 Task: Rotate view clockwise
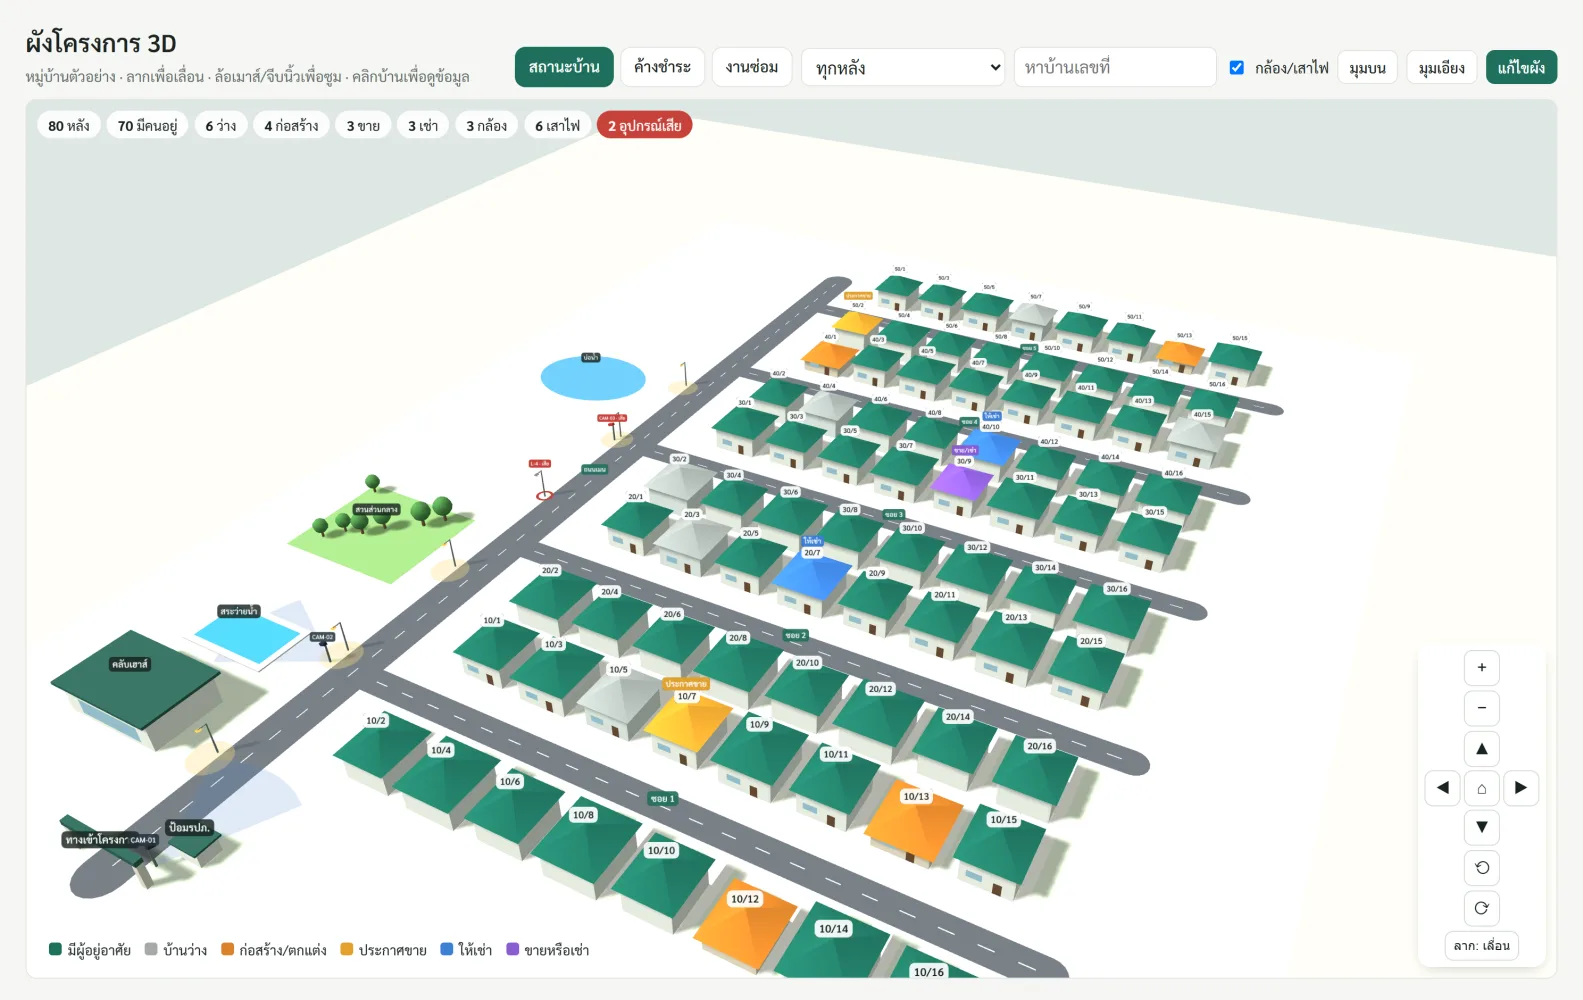[x=1481, y=907]
